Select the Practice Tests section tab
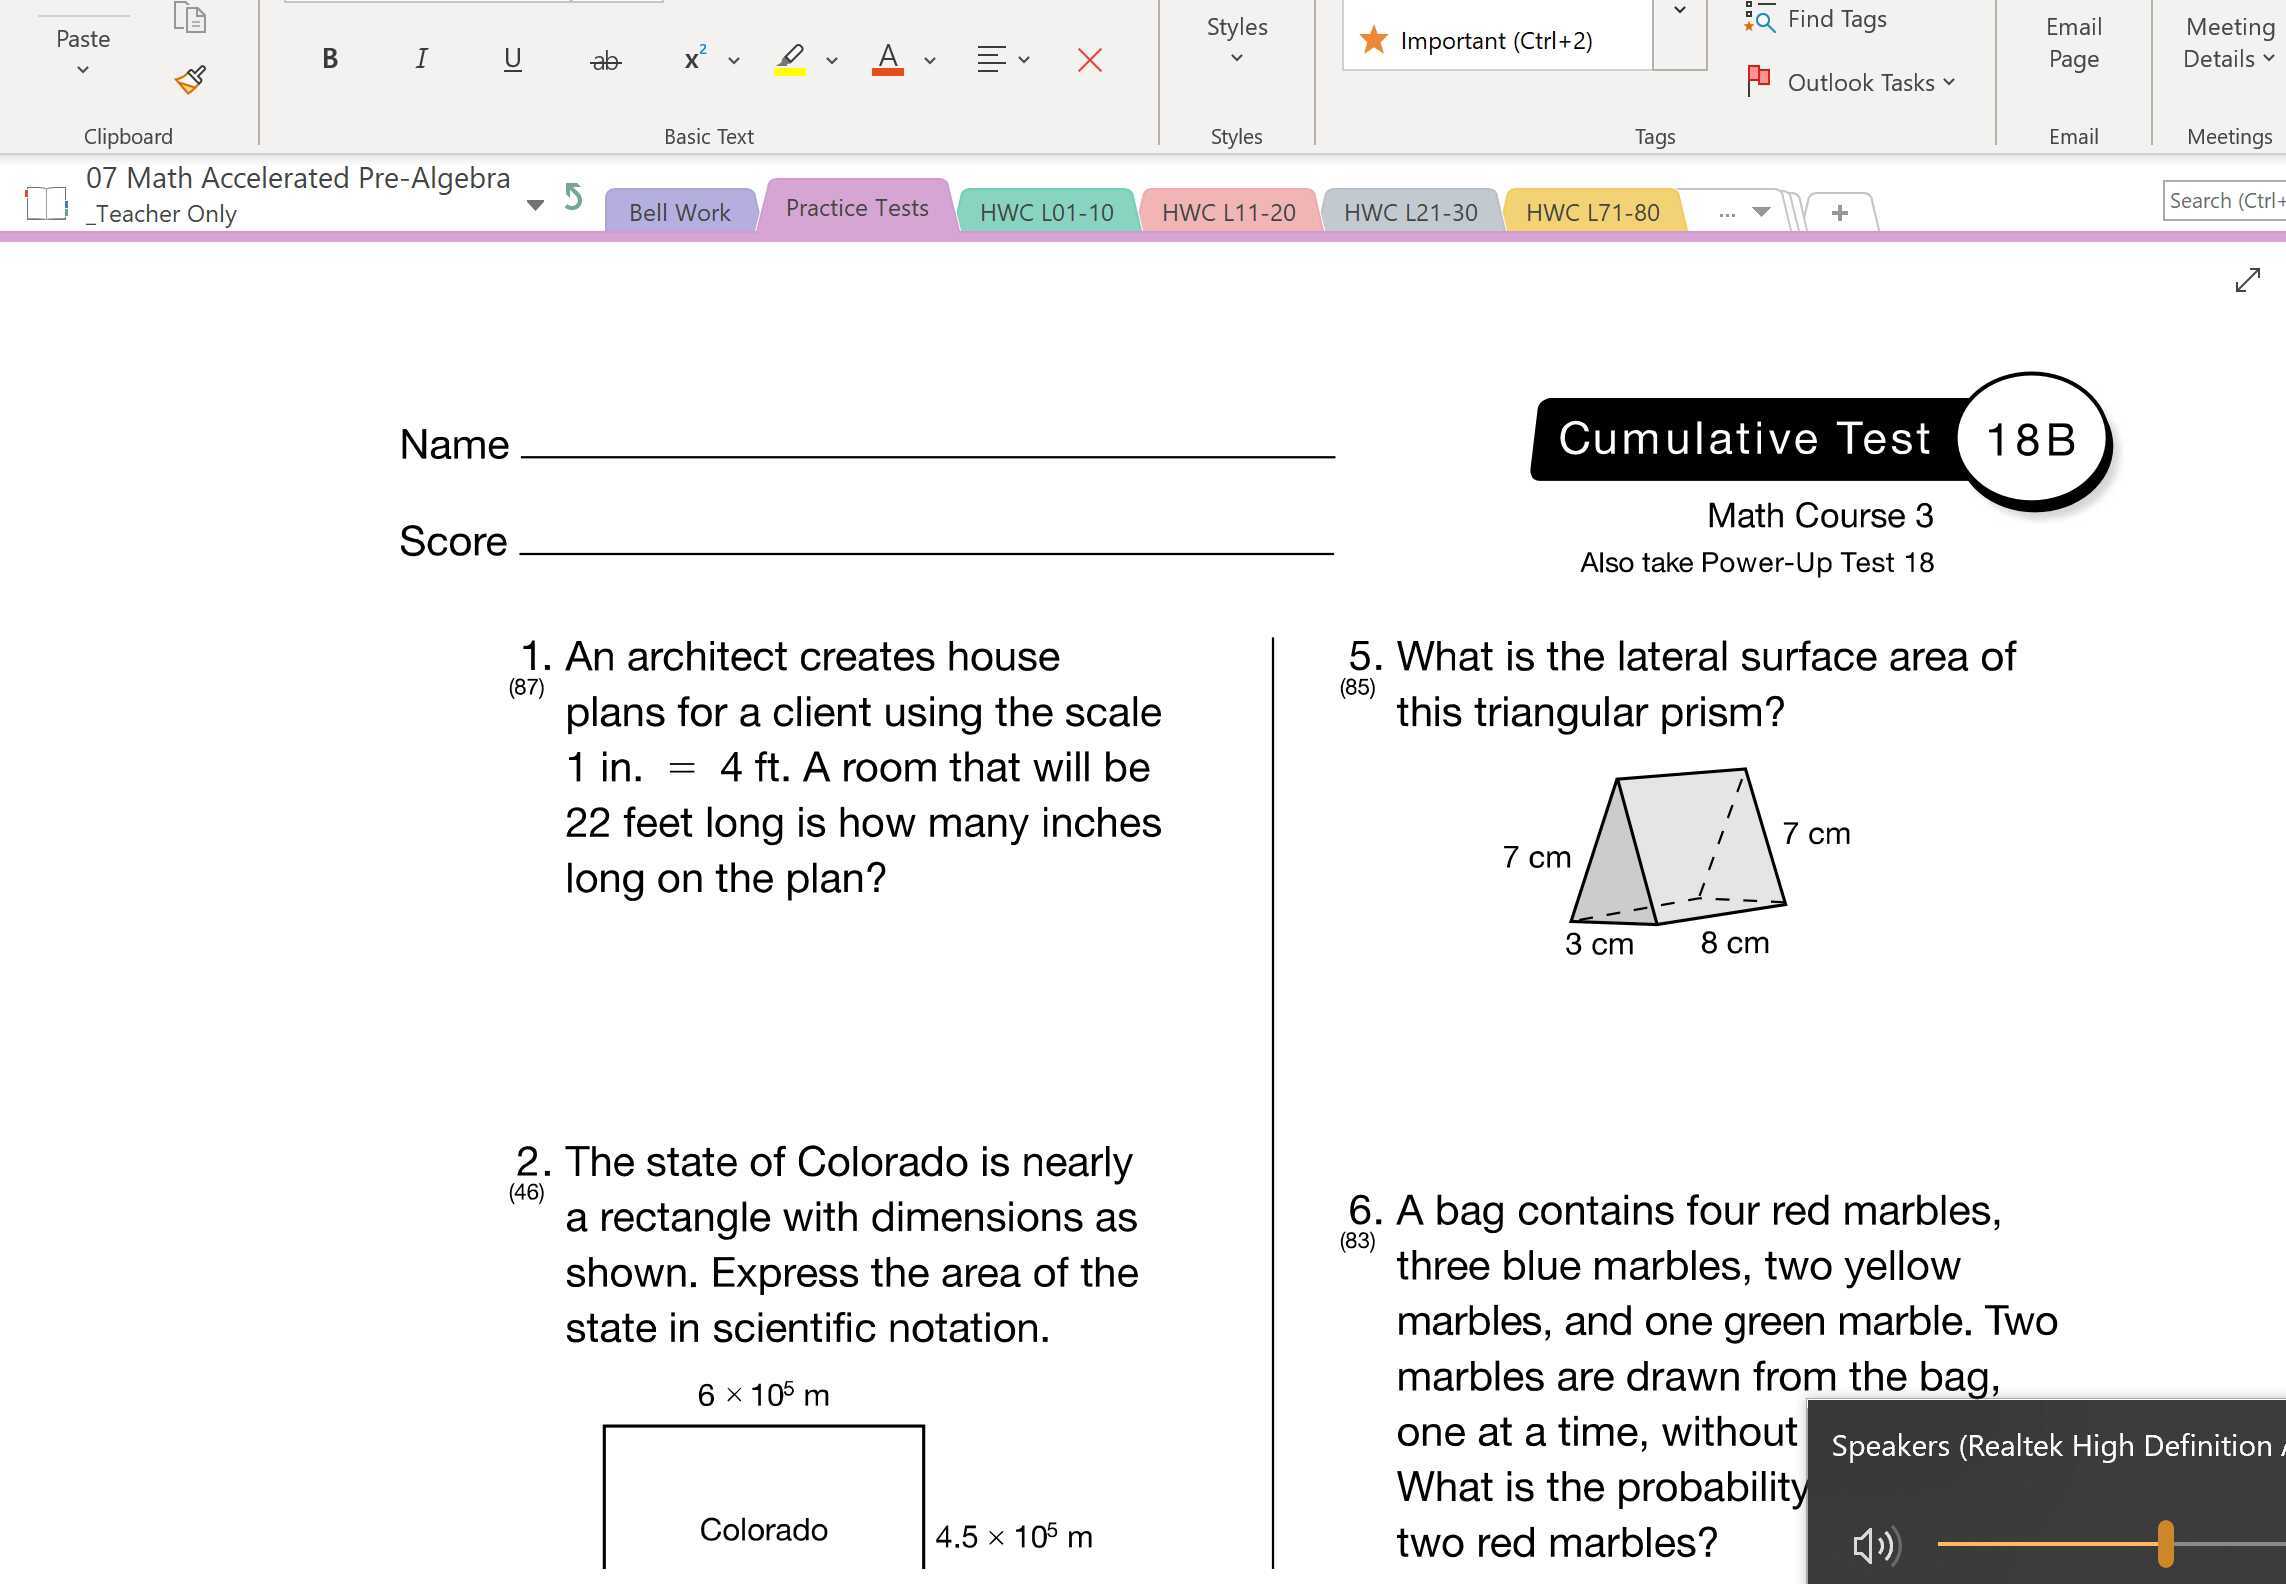 click(x=857, y=207)
